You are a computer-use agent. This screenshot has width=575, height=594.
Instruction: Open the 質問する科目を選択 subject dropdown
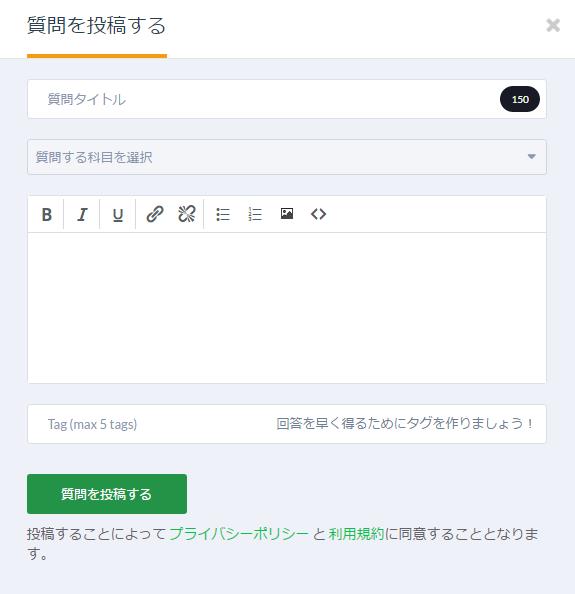click(287, 157)
